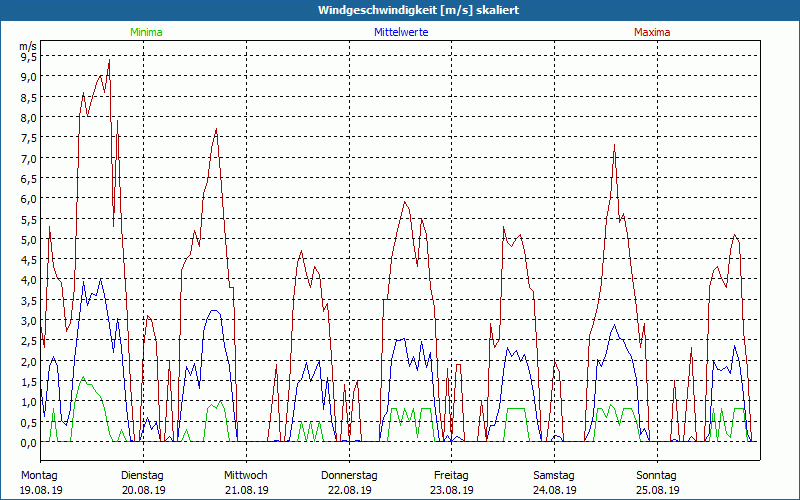This screenshot has width=800, height=500.
Task: Click the m/s unit label
Action: tap(28, 46)
